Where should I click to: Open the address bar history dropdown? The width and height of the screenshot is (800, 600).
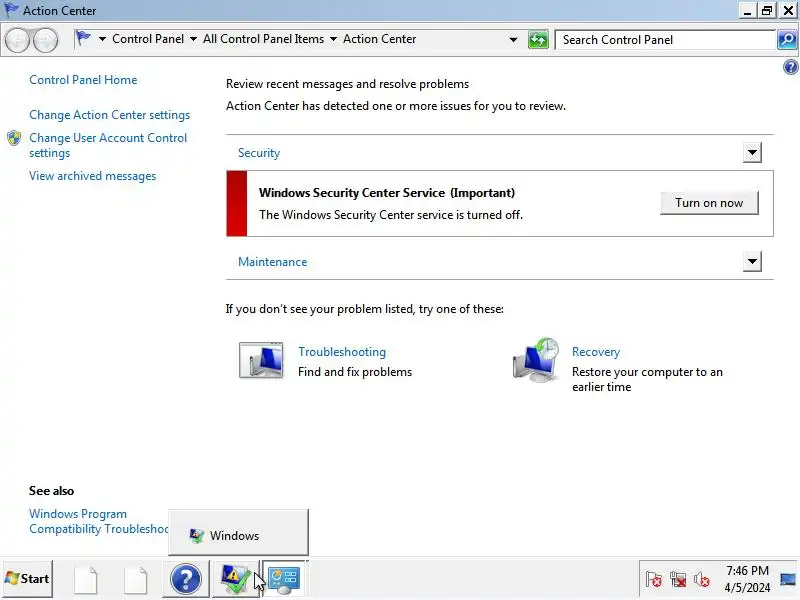point(513,39)
